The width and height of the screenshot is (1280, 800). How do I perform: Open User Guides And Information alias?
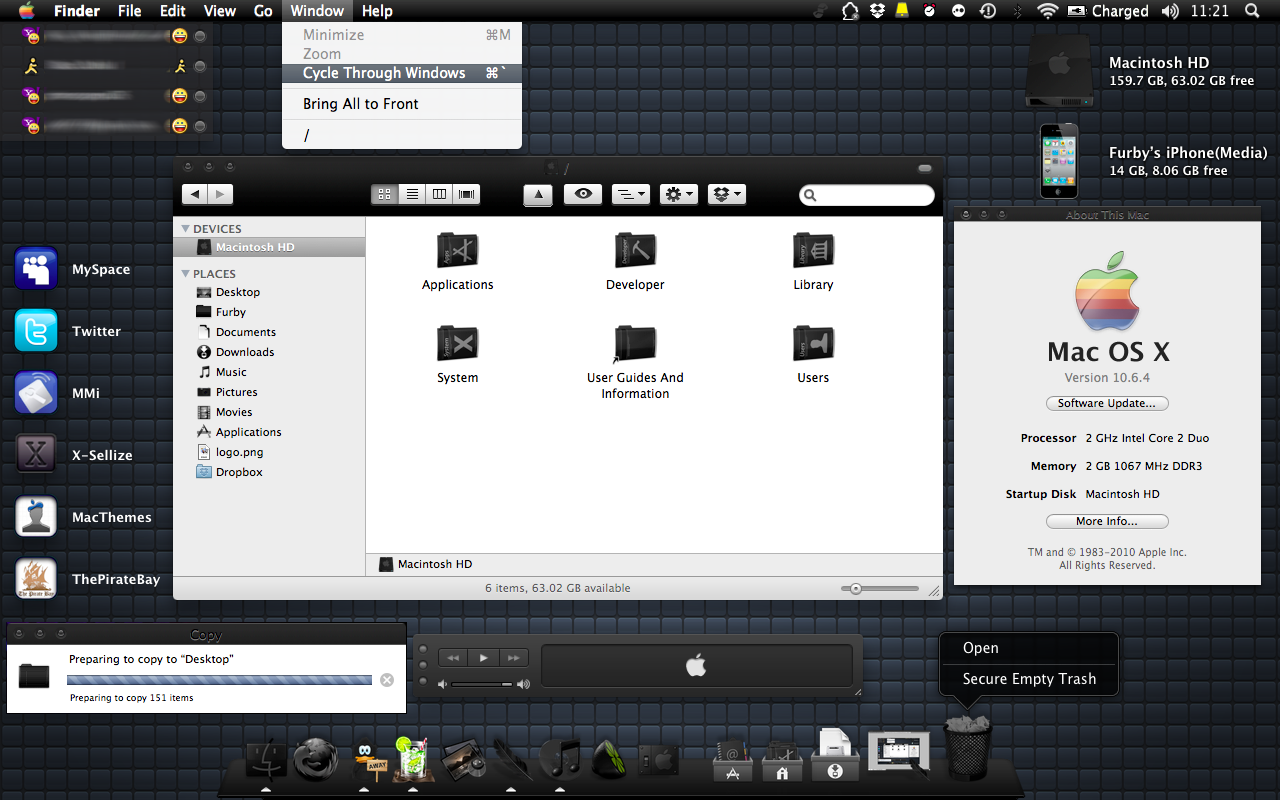coord(635,343)
